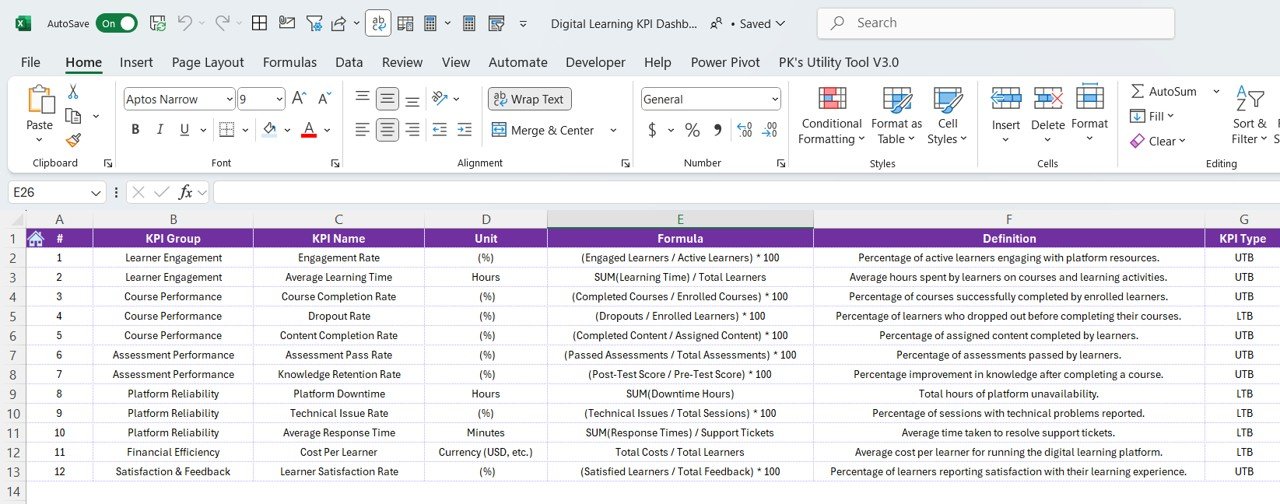Click the Format as Table icon
This screenshot has width=1280, height=504.
[x=896, y=100]
